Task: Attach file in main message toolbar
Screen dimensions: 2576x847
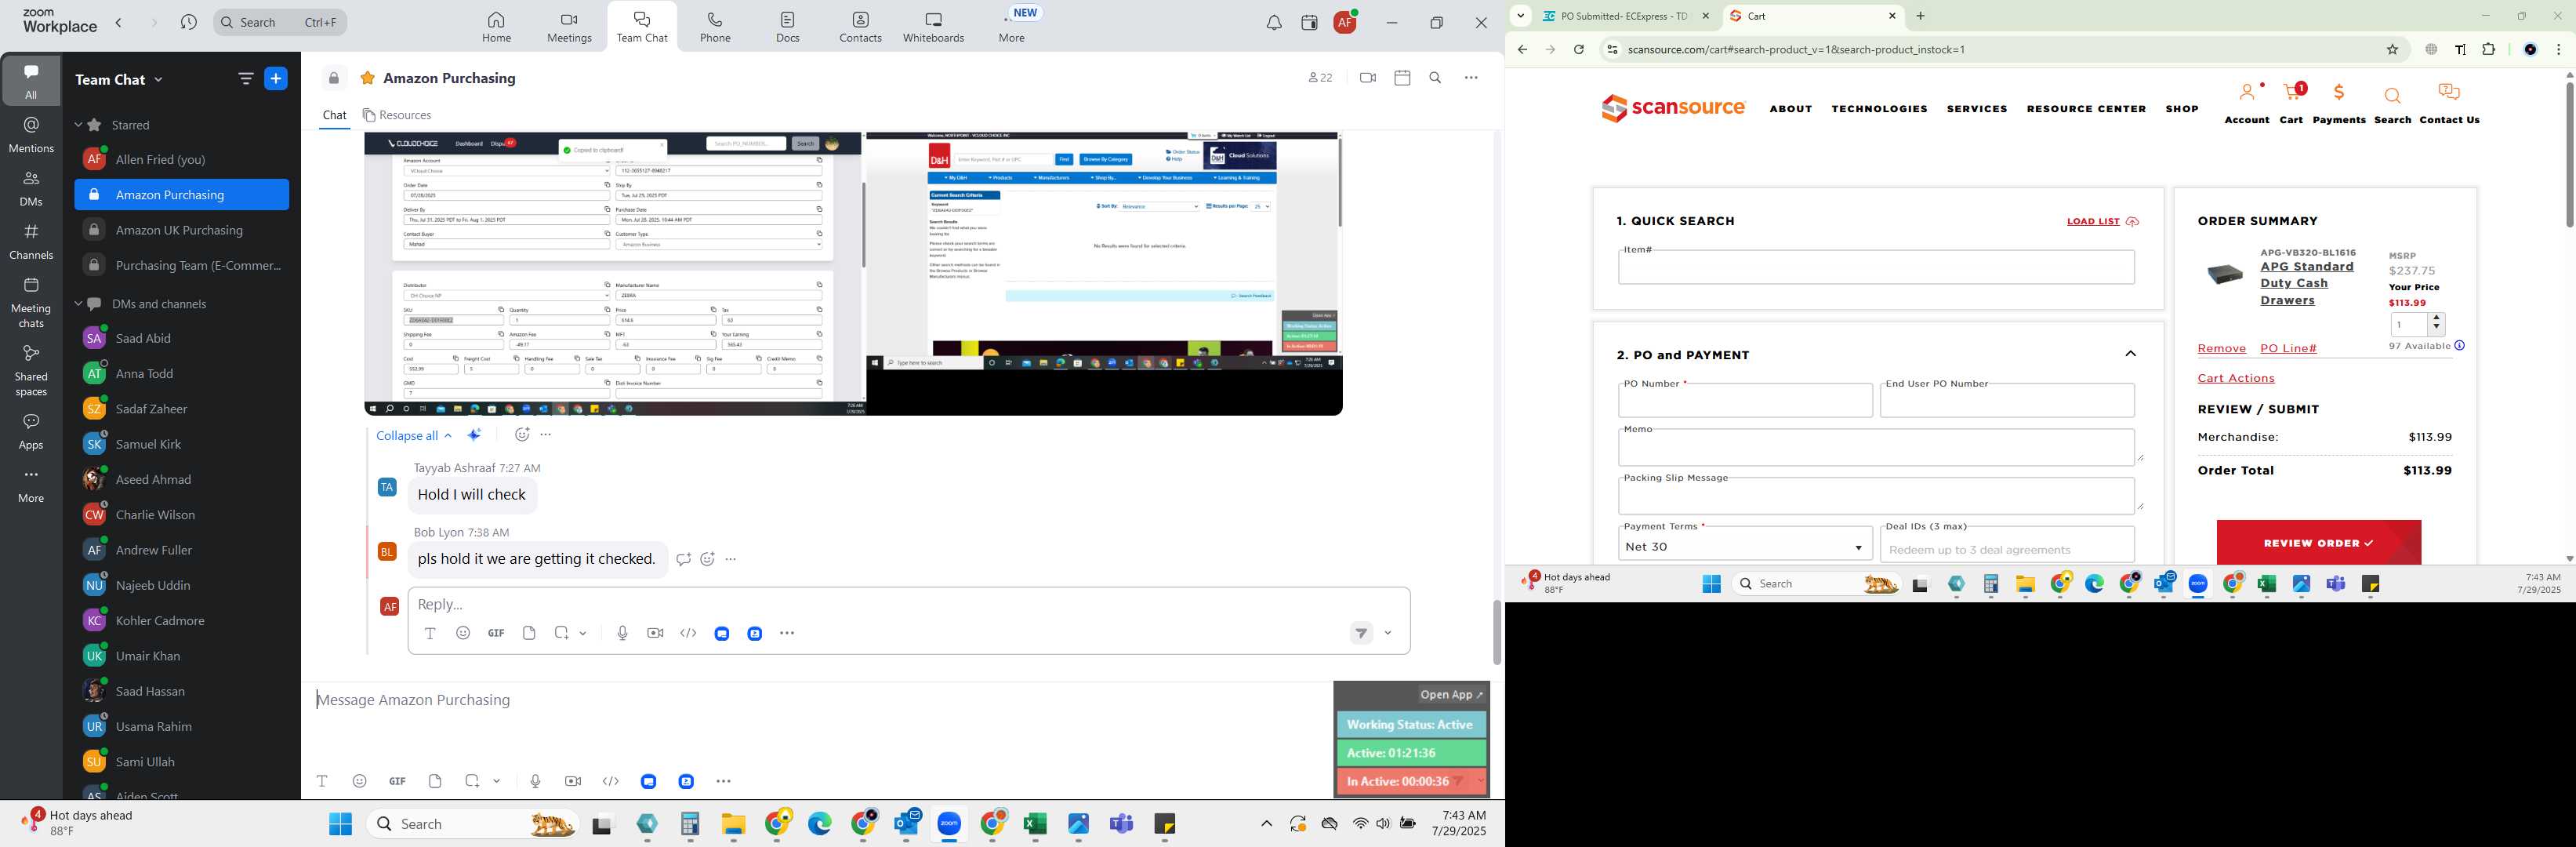Action: [x=435, y=781]
